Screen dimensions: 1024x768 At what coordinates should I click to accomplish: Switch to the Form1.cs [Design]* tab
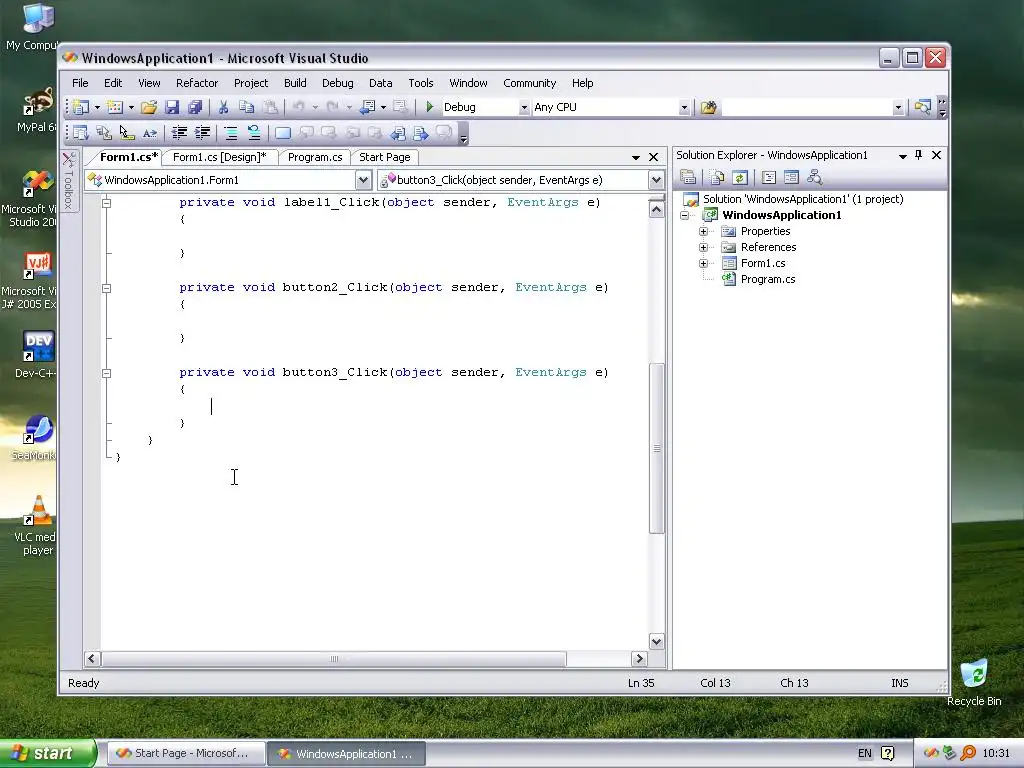click(219, 157)
